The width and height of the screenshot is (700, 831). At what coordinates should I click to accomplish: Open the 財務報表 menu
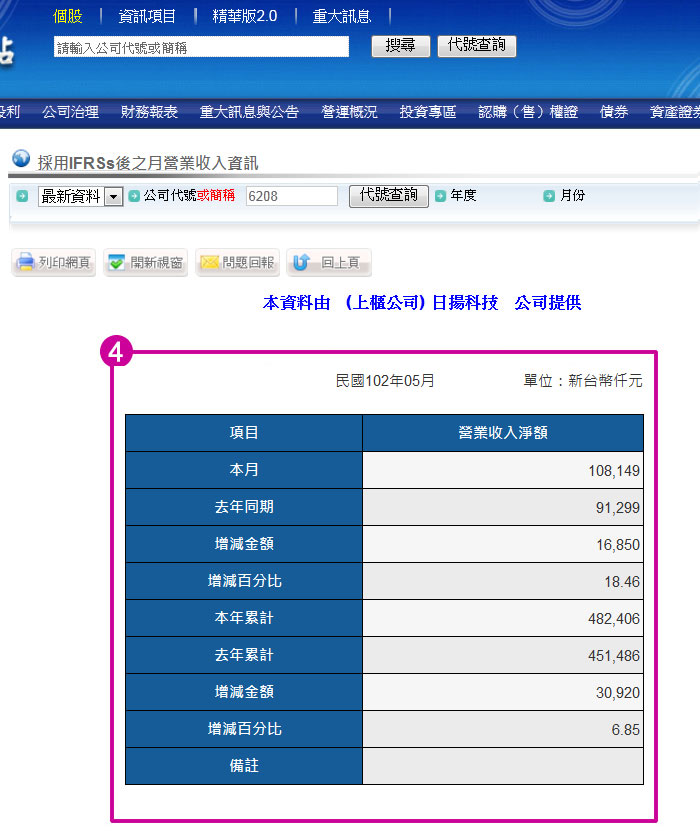pyautogui.click(x=149, y=112)
